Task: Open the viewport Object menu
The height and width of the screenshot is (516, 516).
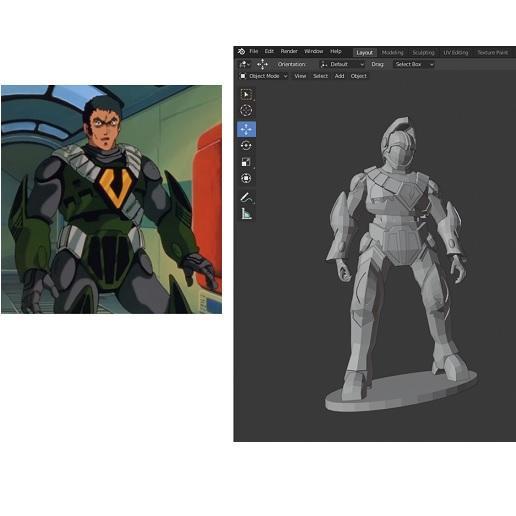Action: tap(359, 76)
